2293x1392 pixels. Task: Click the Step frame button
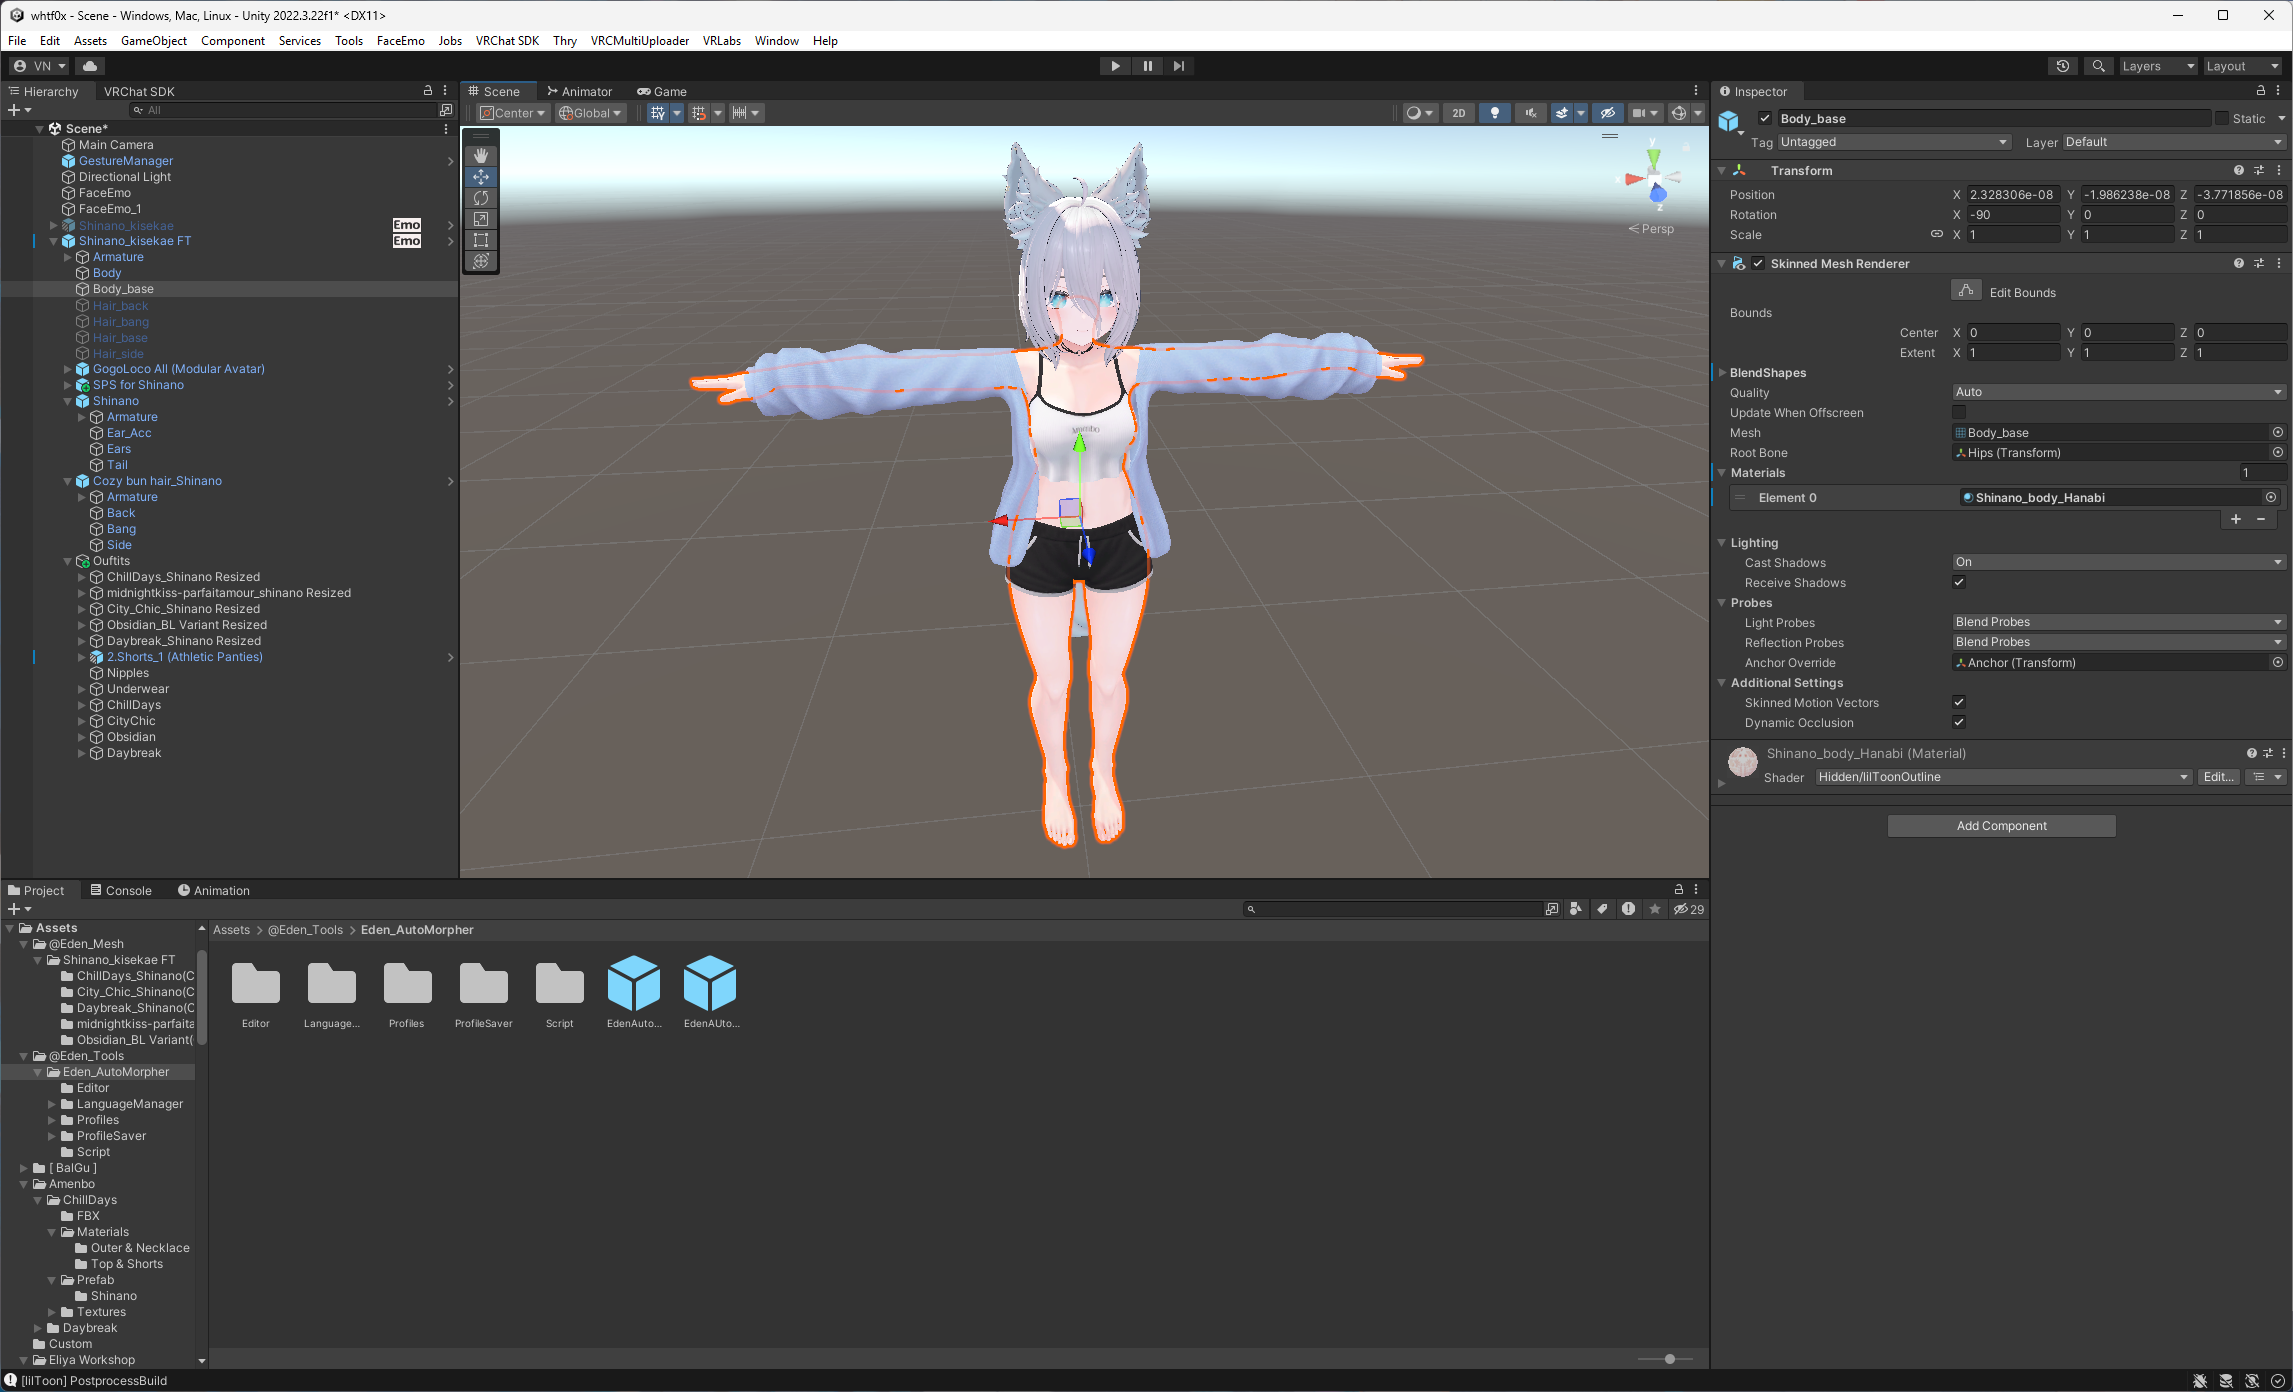[x=1179, y=66]
